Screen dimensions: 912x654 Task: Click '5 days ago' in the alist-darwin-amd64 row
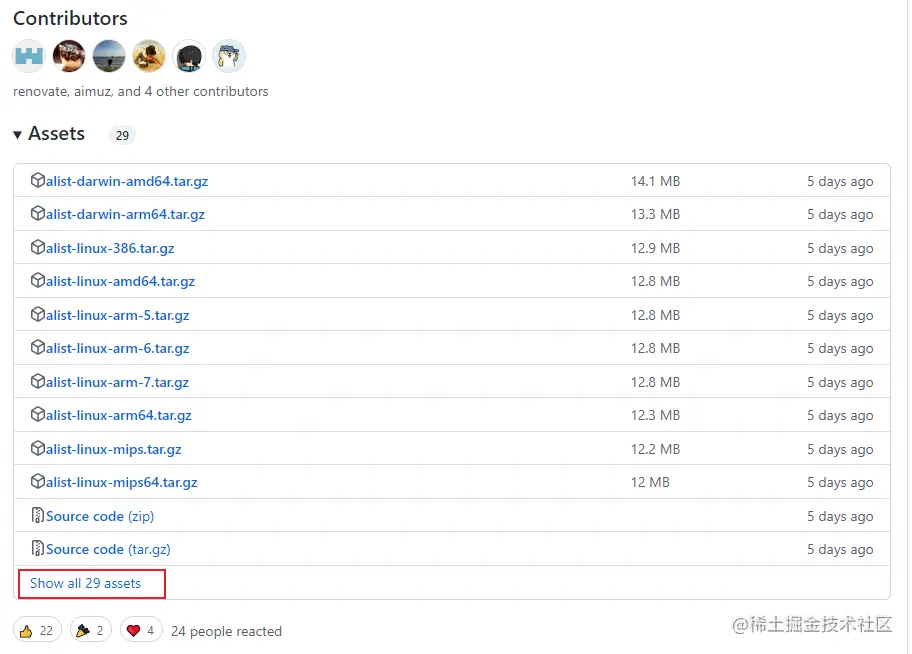[840, 182]
